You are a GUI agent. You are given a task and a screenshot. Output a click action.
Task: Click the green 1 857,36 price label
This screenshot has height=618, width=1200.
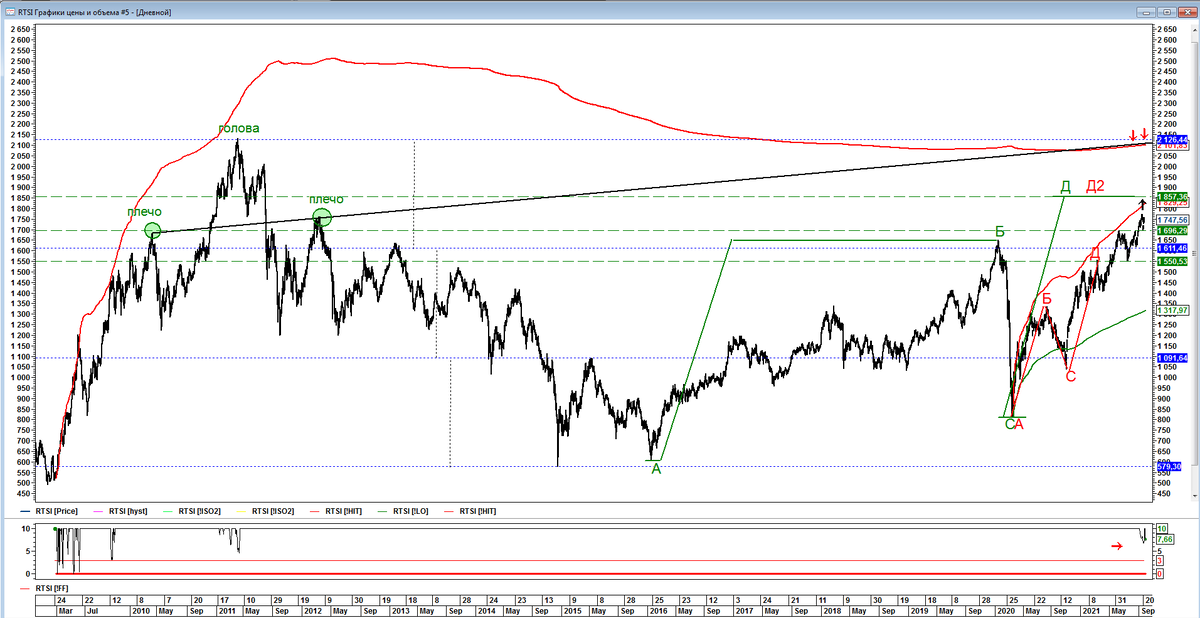1172,196
